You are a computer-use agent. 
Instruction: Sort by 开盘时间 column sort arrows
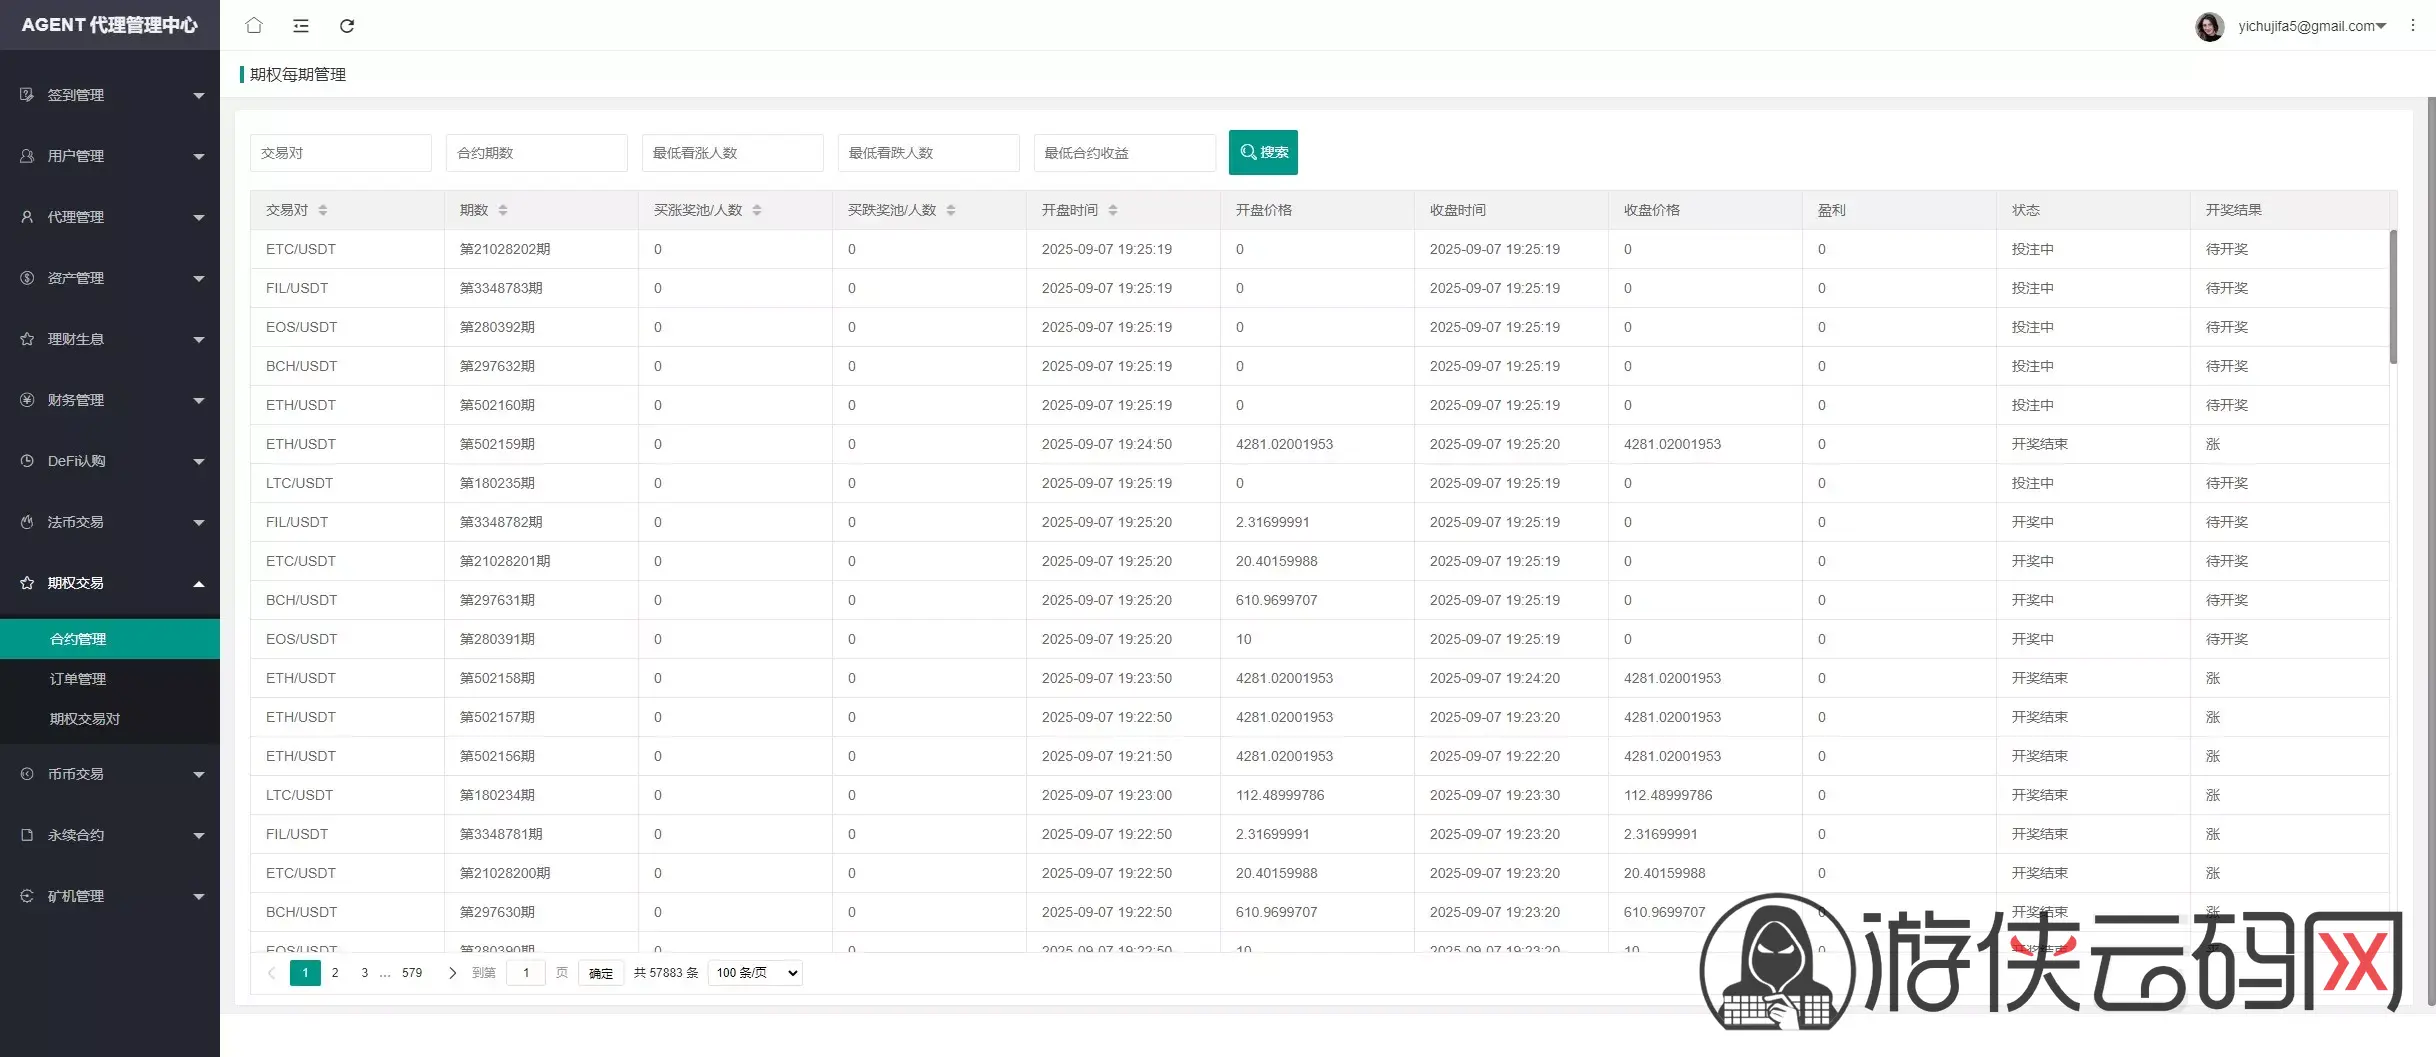tap(1113, 210)
